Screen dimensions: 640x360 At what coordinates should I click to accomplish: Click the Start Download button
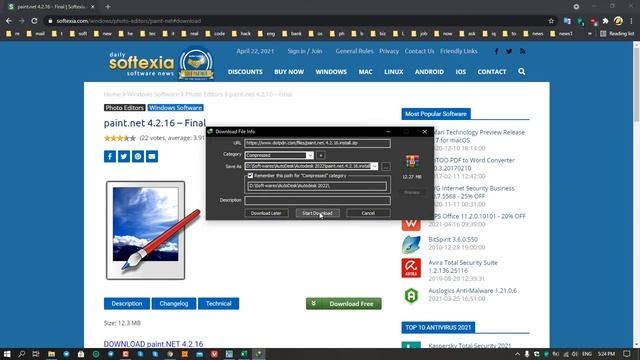tap(318, 213)
